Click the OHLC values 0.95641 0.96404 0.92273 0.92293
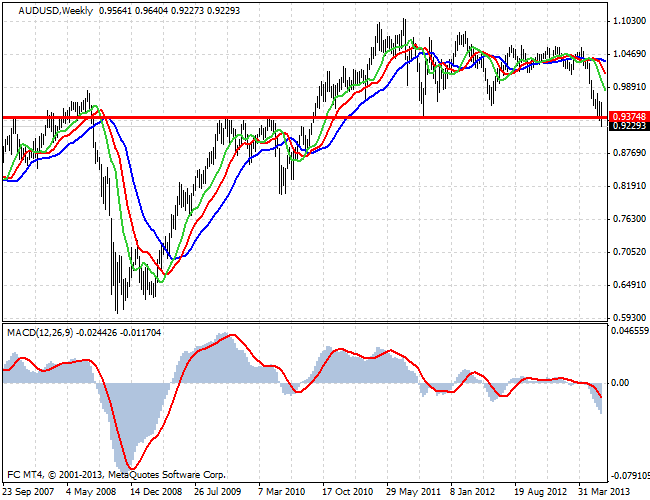The image size is (650, 500). (x=170, y=11)
